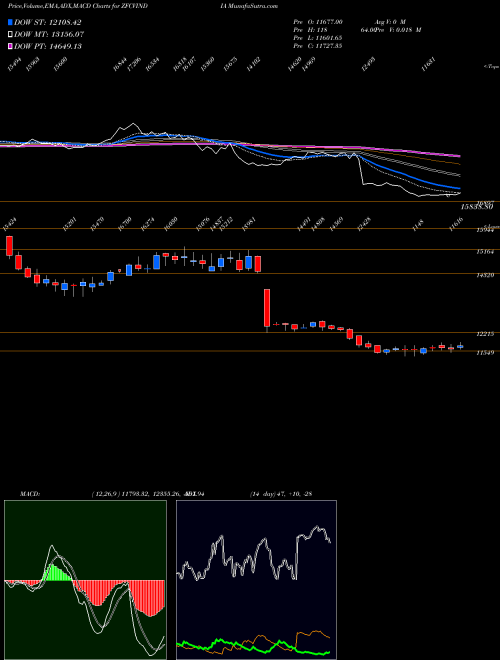Click the 15981 label above candlestick chart
This screenshot has width=500, height=660.
click(x=250, y=225)
